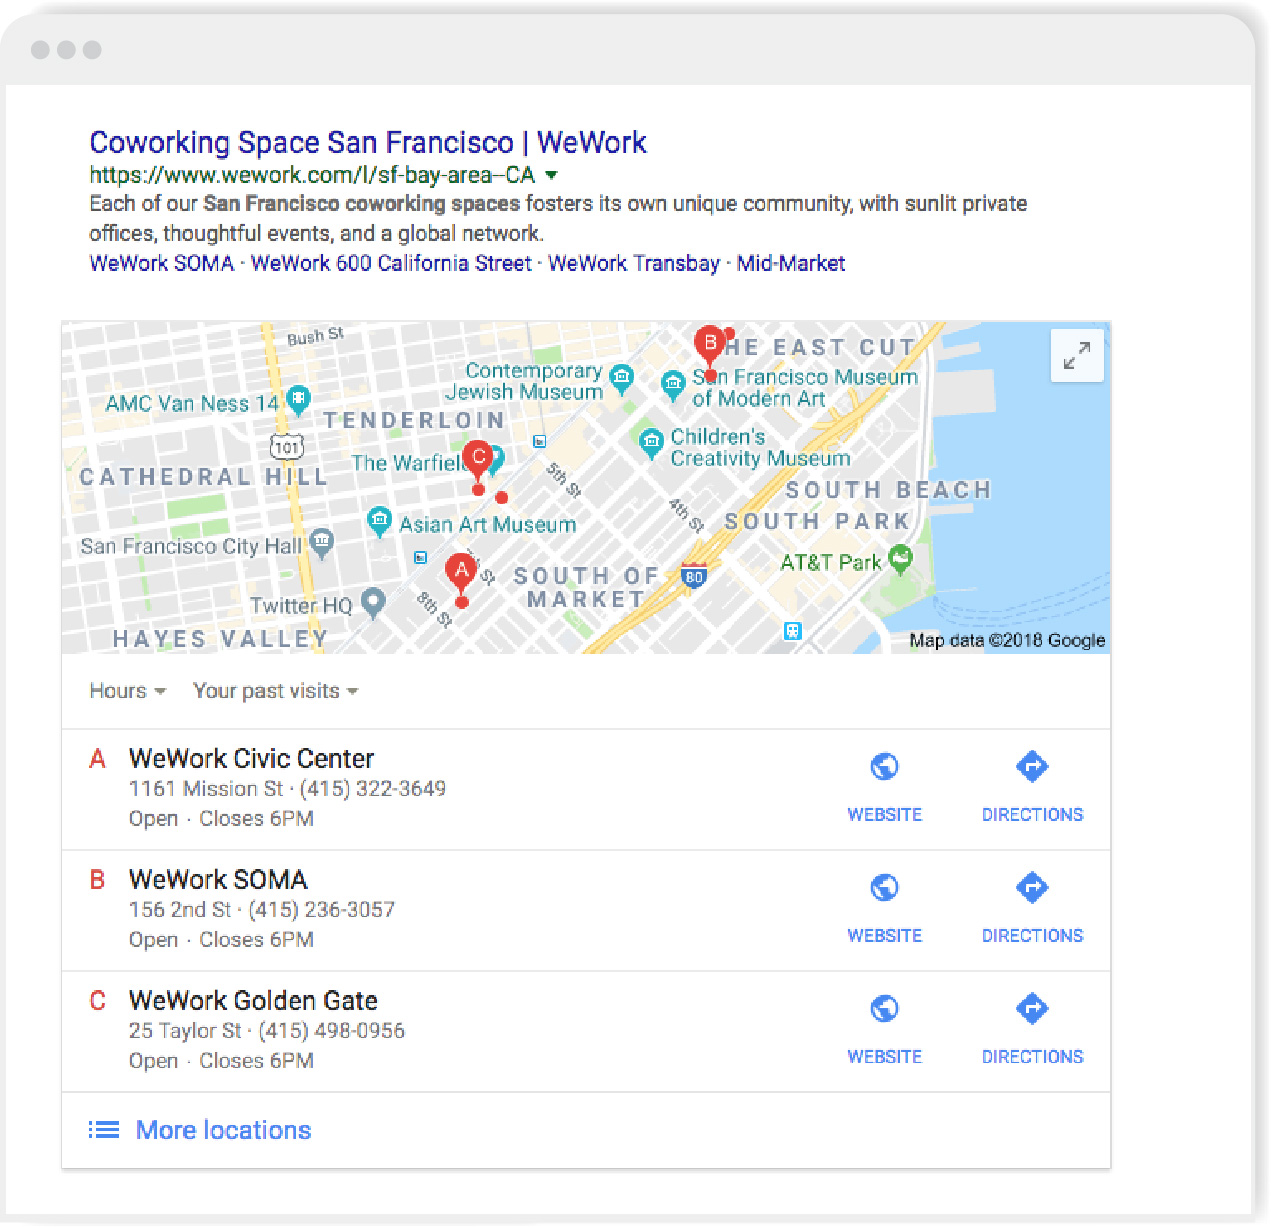Select the WeWork Golden Gate listing
The height and width of the screenshot is (1227, 1271).
coord(586,1031)
